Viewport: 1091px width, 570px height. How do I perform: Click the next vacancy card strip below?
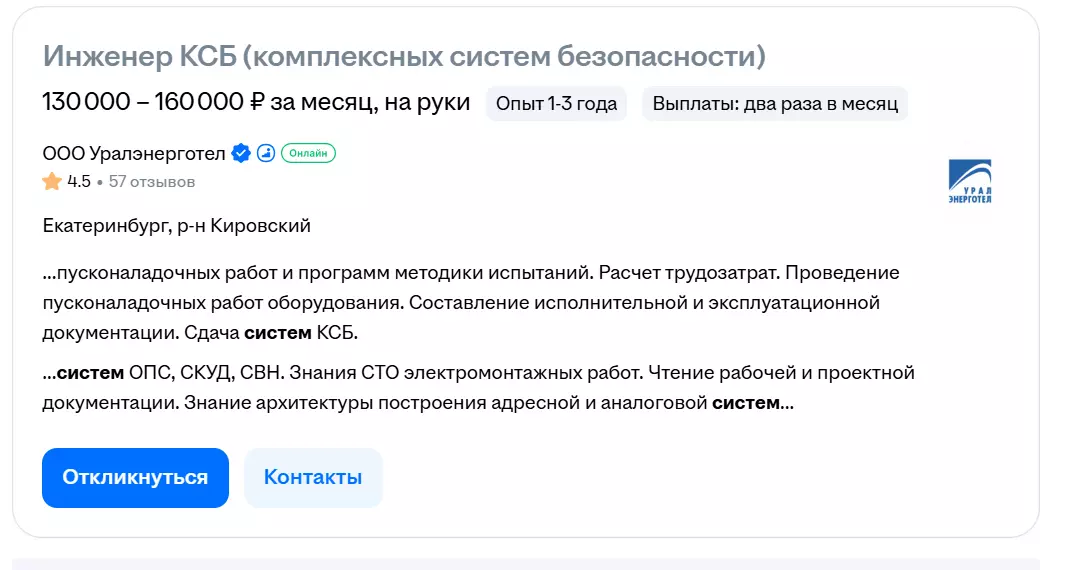point(525,564)
